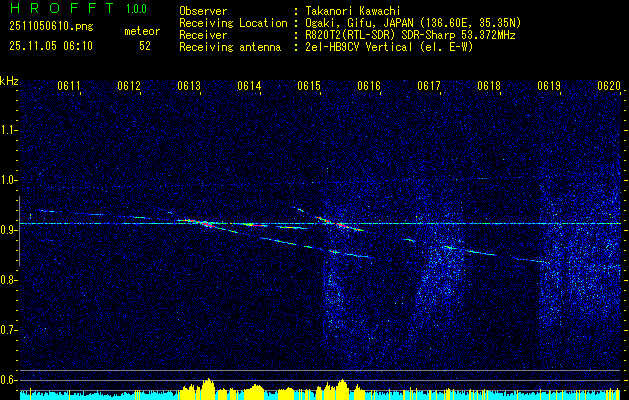This screenshot has height=400, width=629.
Task: Click the Receiving Location field label
Action: pos(233,23)
